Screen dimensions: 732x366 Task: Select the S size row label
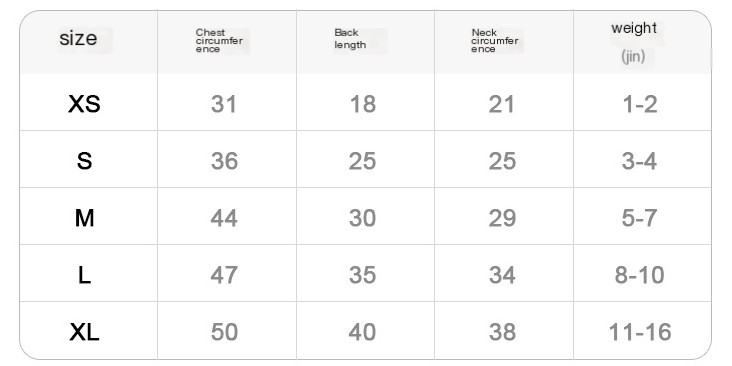(84, 161)
